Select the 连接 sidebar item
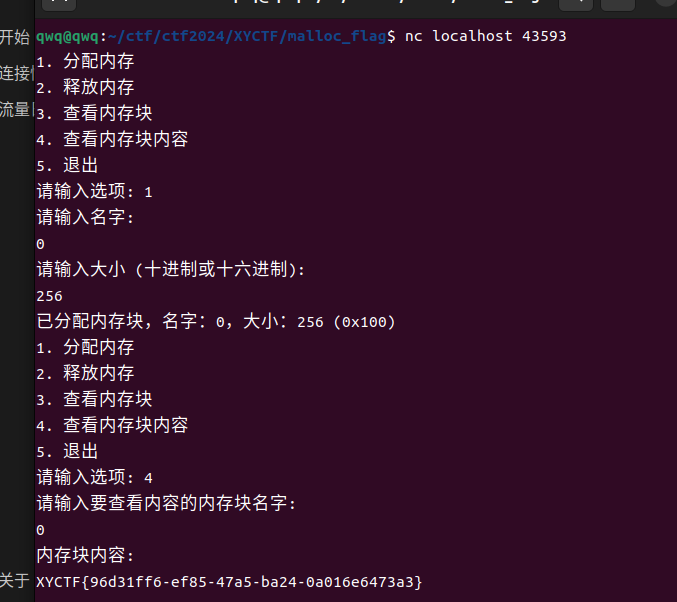677x602 pixels. [16, 73]
